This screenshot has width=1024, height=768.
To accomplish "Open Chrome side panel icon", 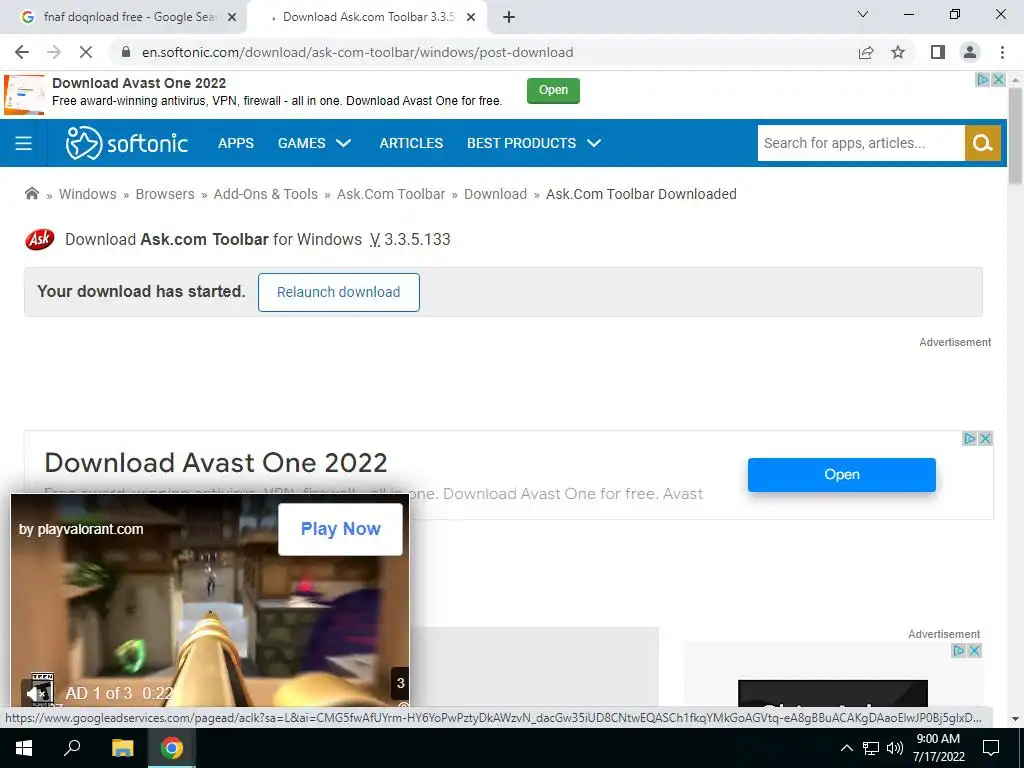I will tap(938, 52).
